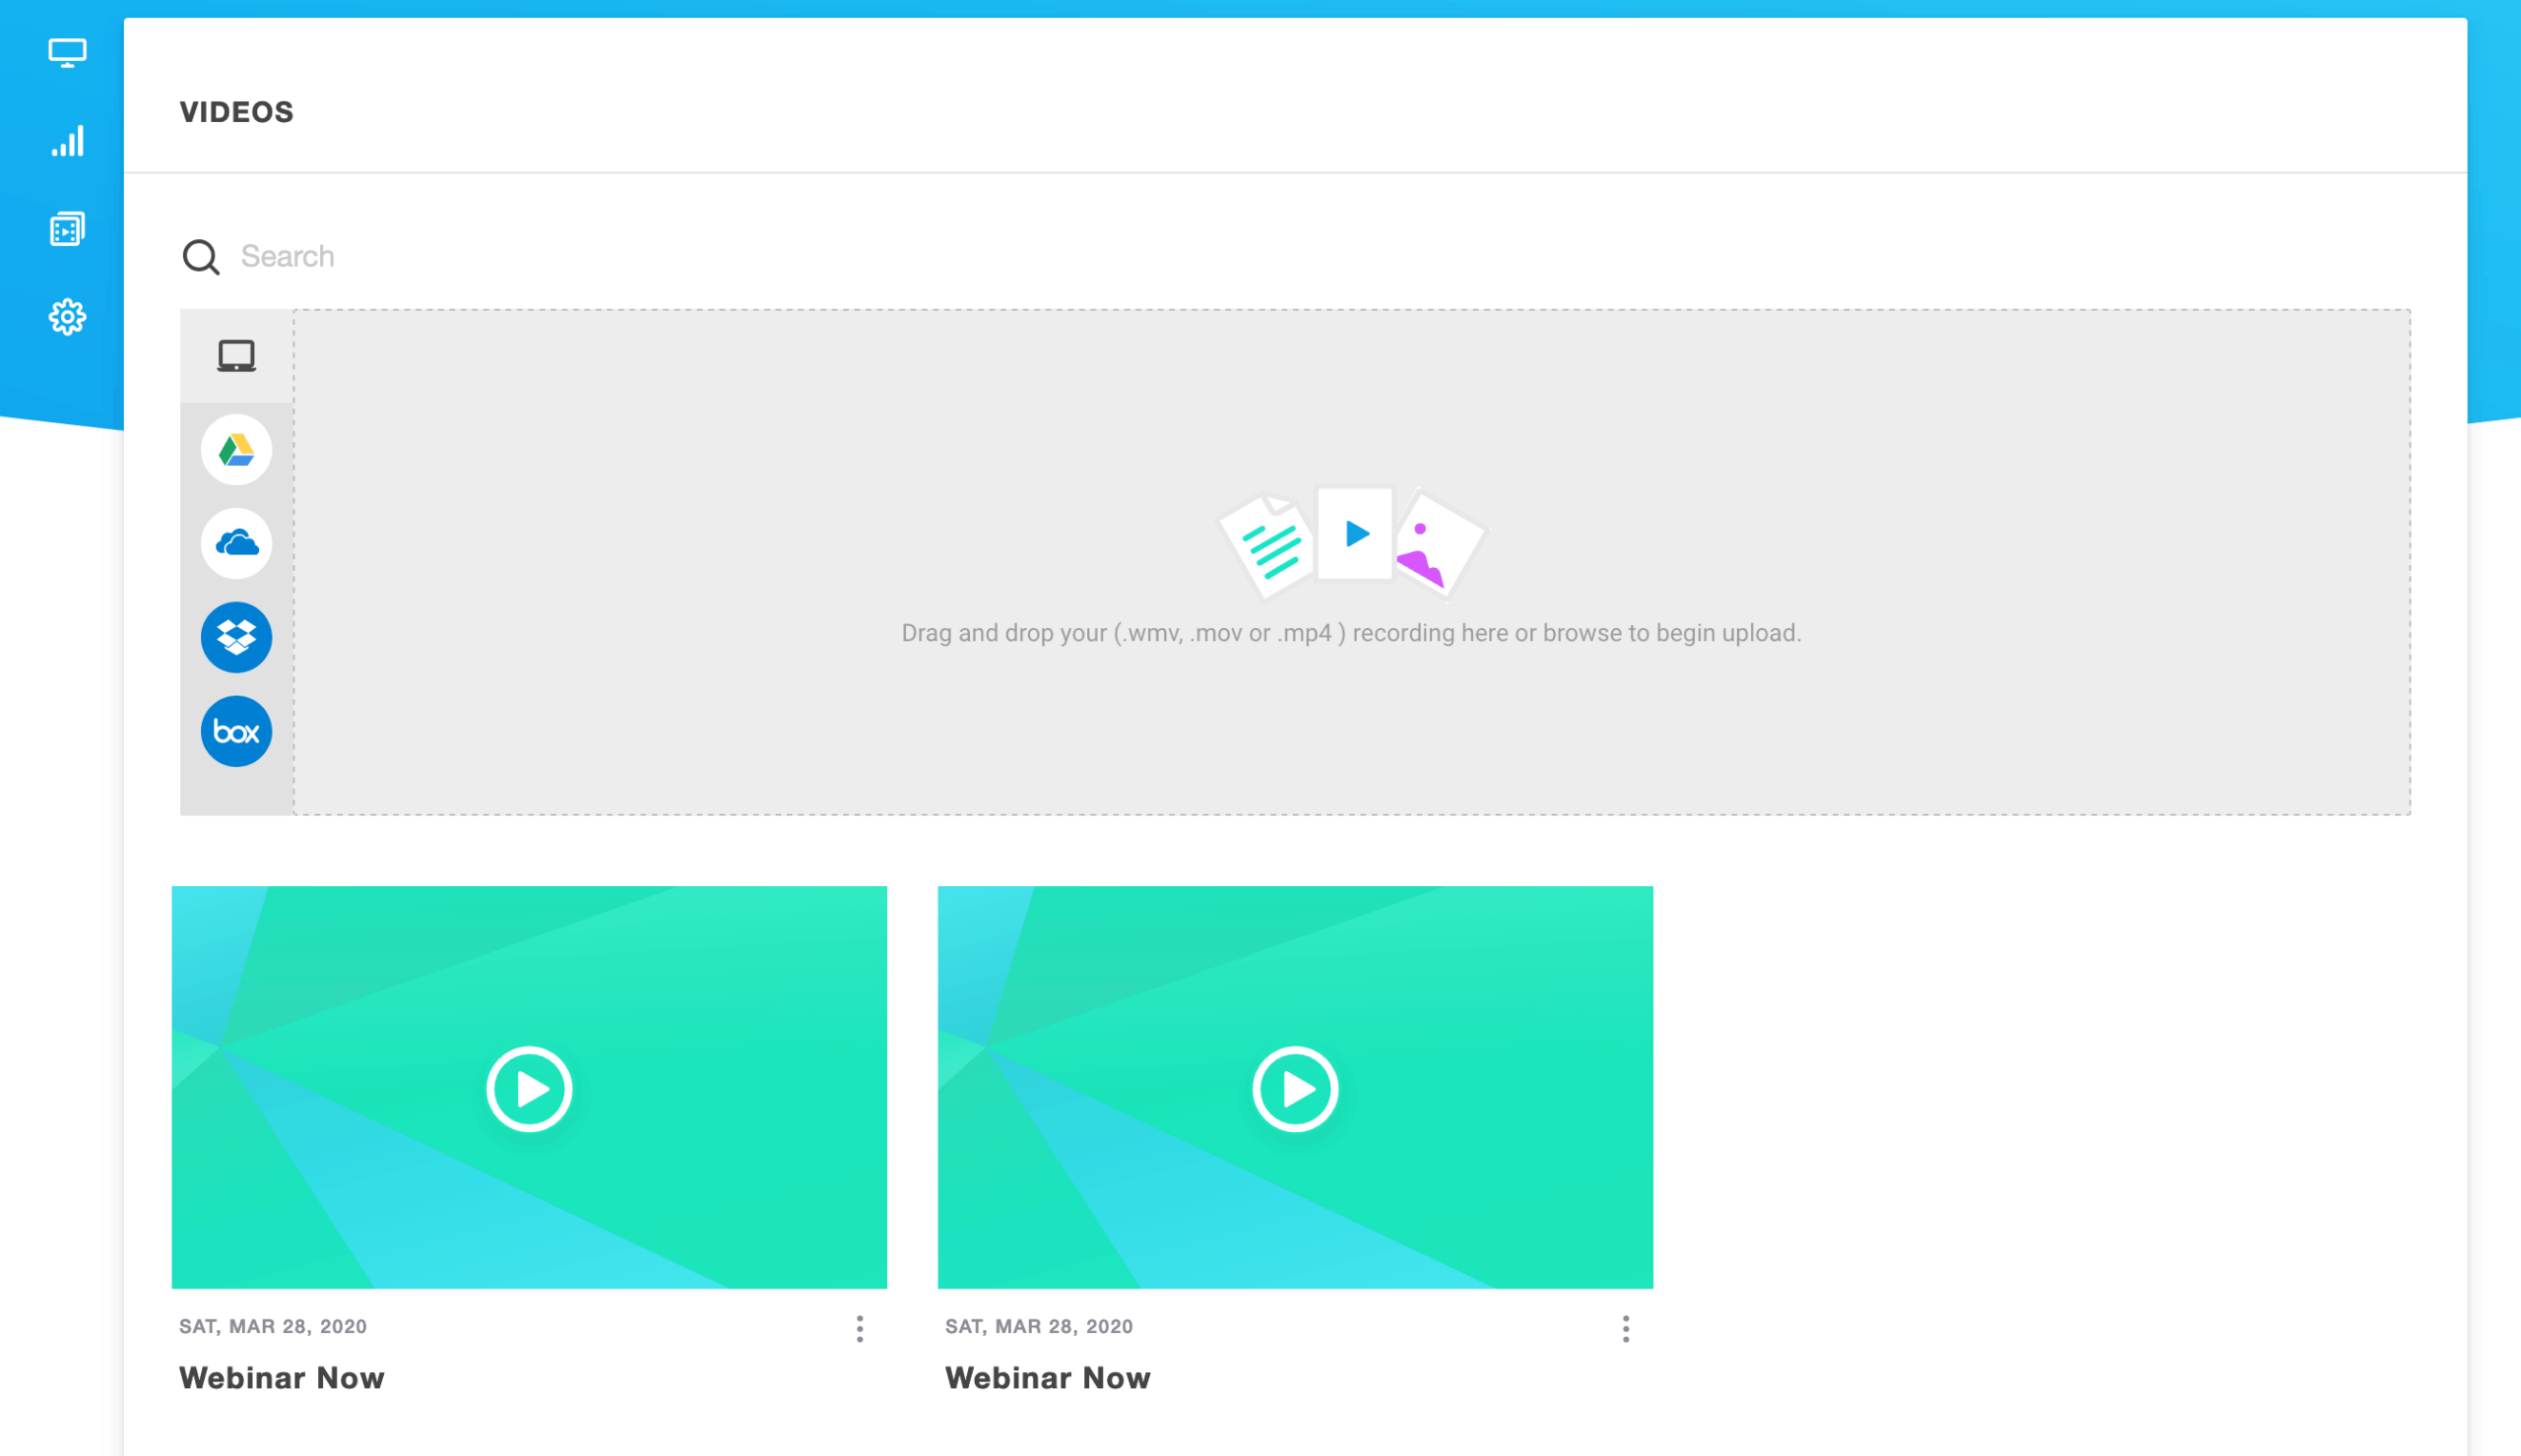The width and height of the screenshot is (2521, 1456).
Task: Open the Webinar Now recording title
Action: [x=281, y=1378]
